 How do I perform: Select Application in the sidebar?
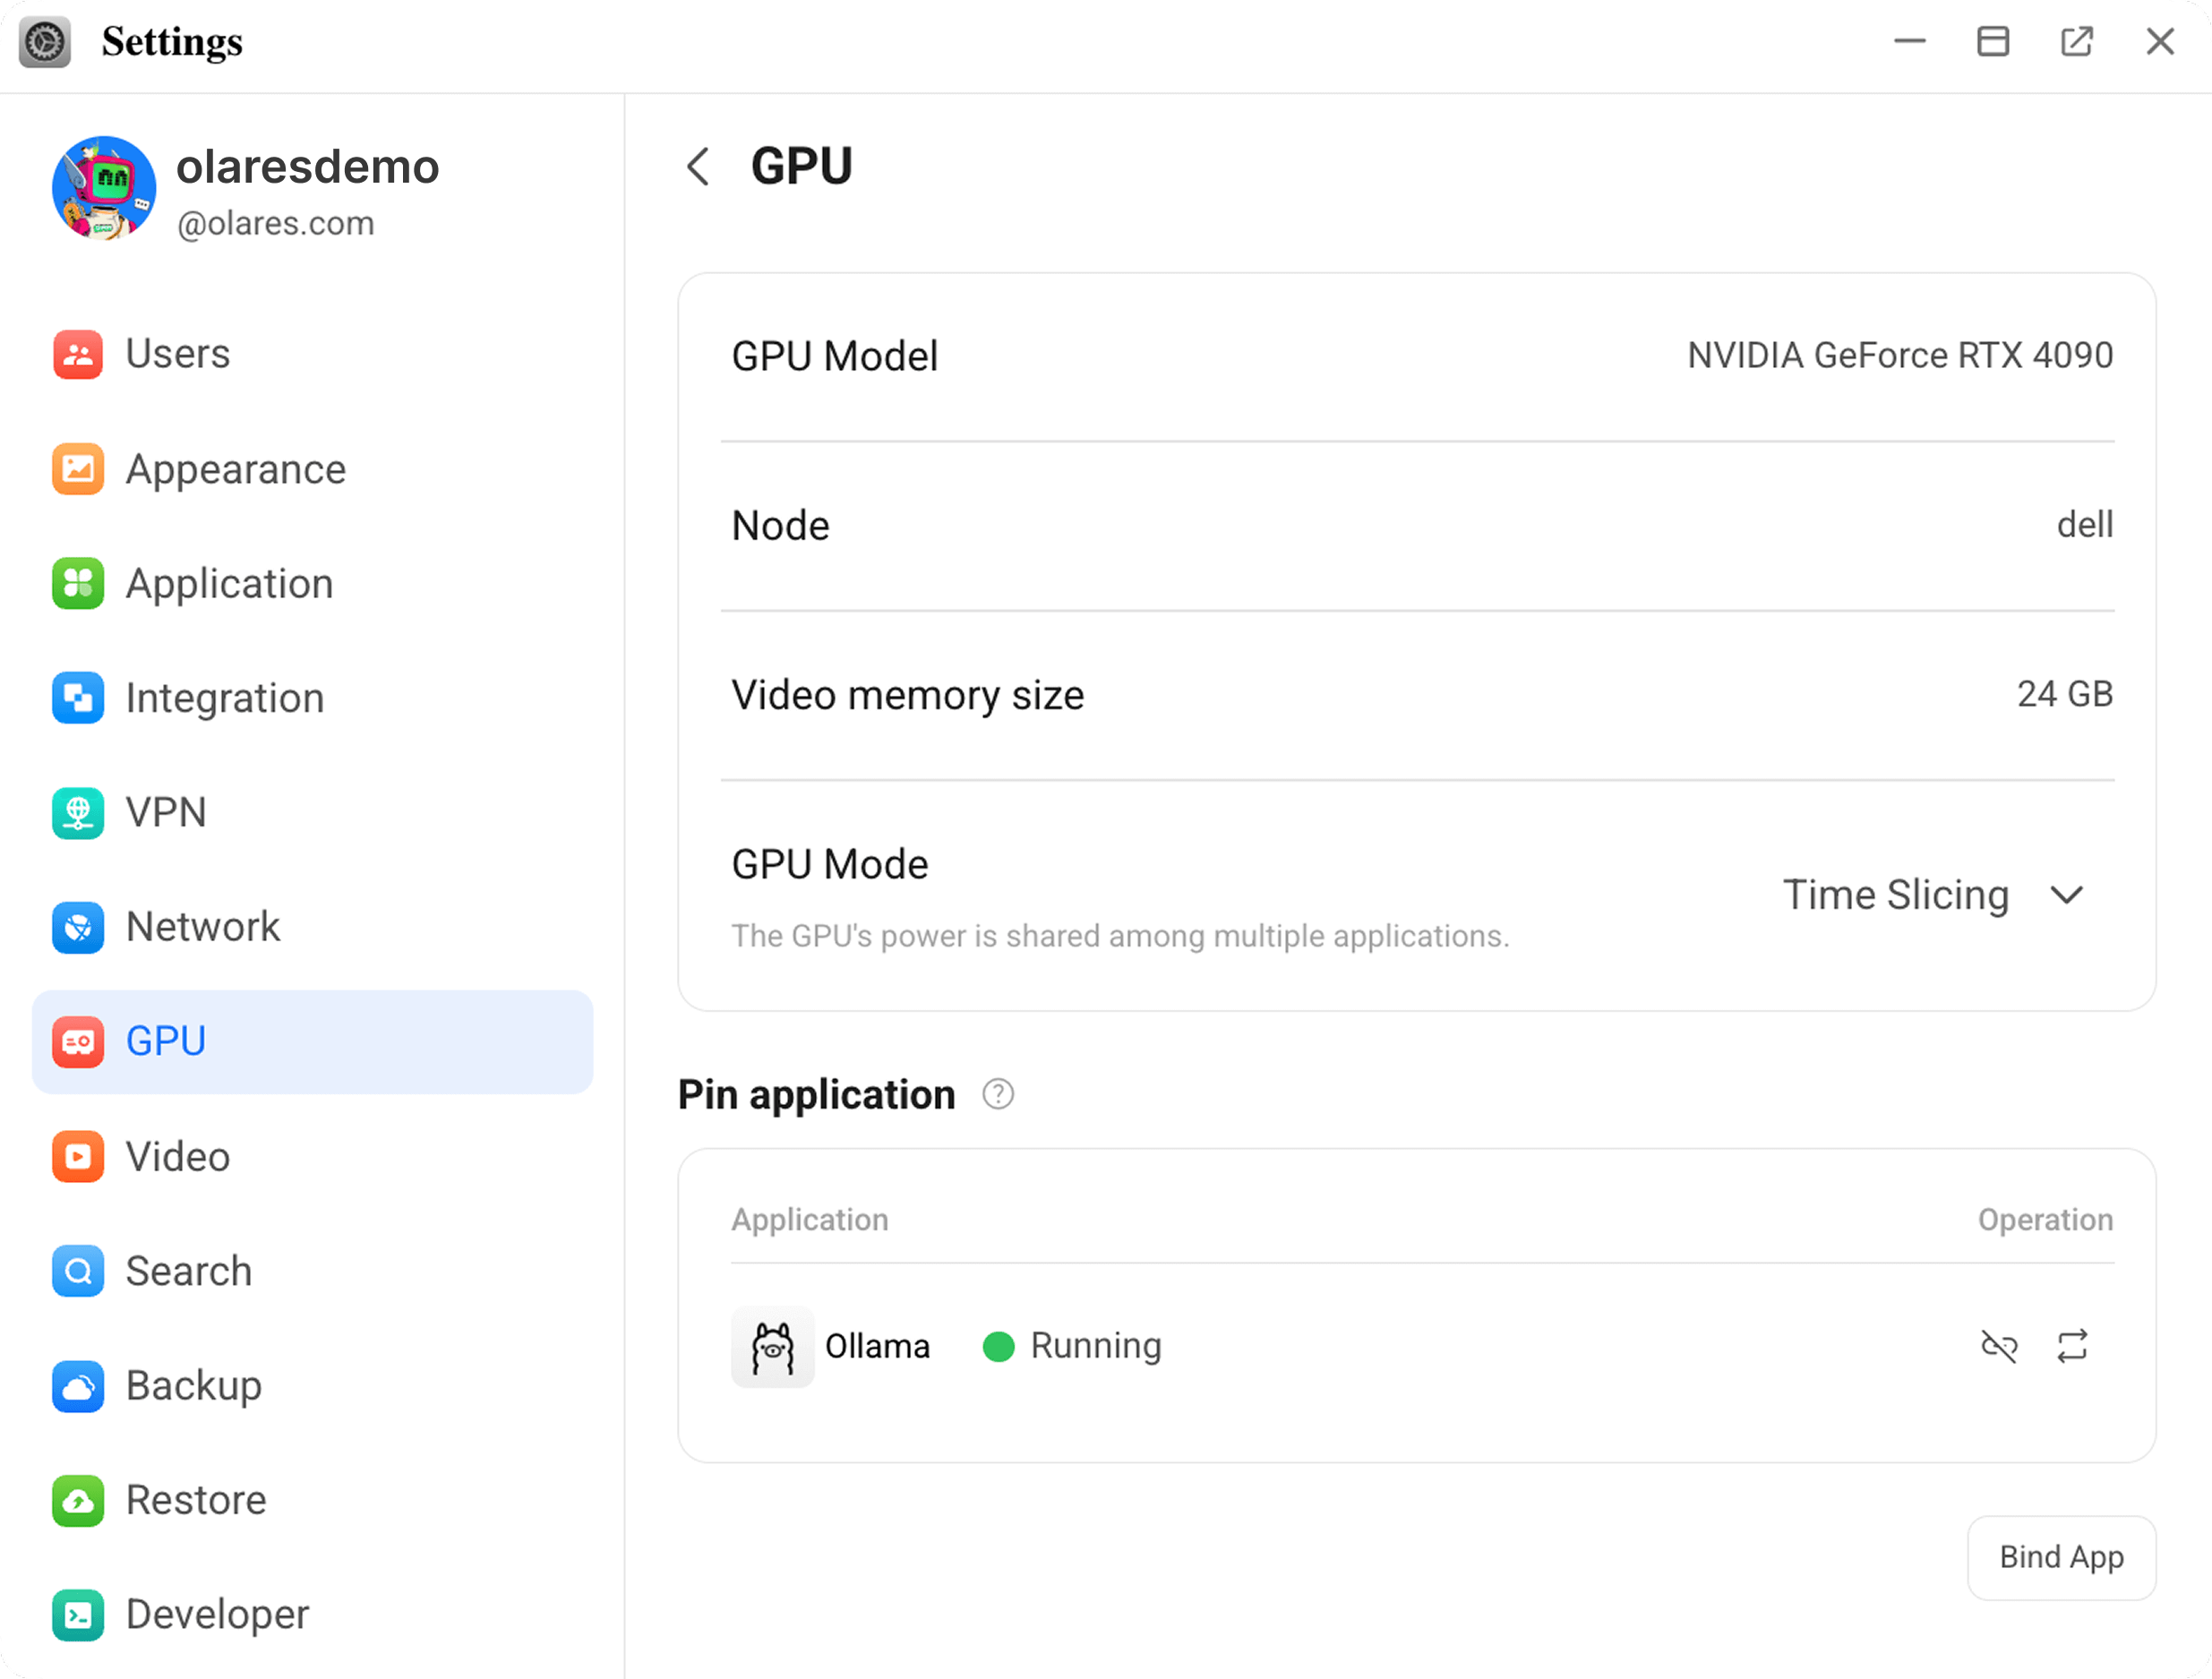229,584
